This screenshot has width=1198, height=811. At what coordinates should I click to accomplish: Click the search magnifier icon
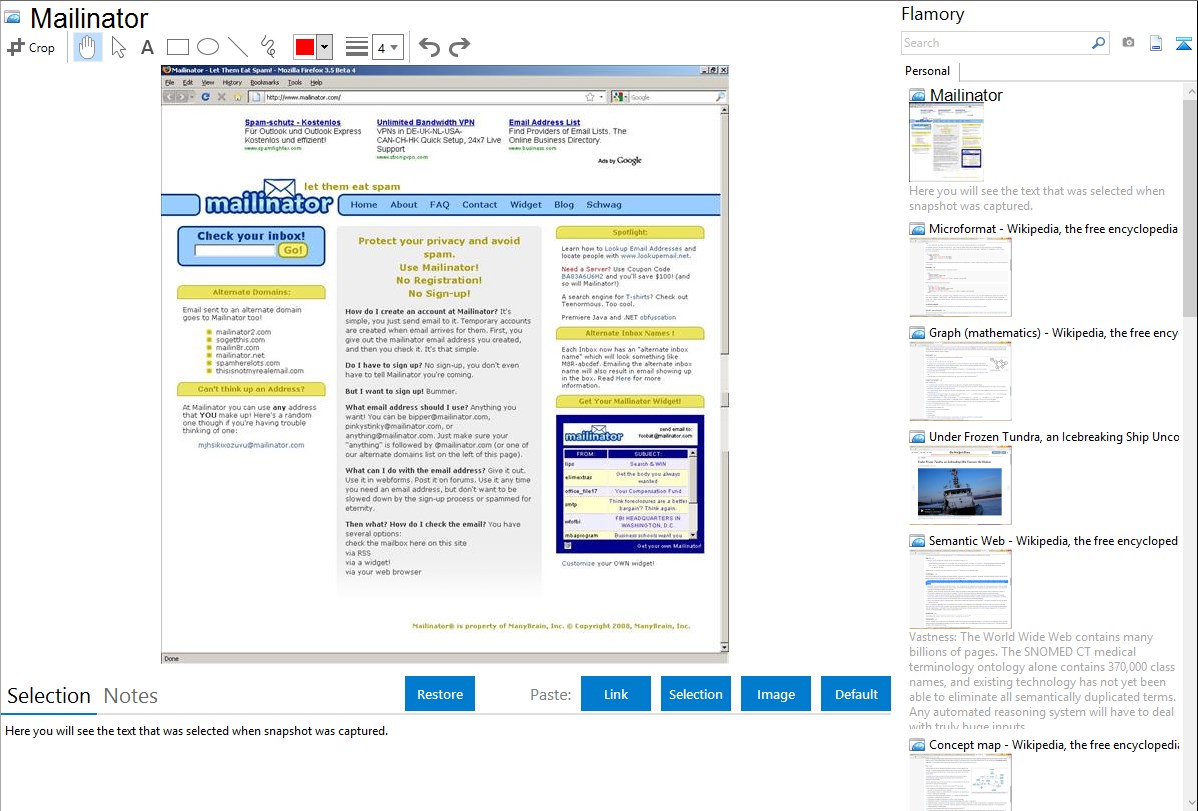[x=1099, y=43]
